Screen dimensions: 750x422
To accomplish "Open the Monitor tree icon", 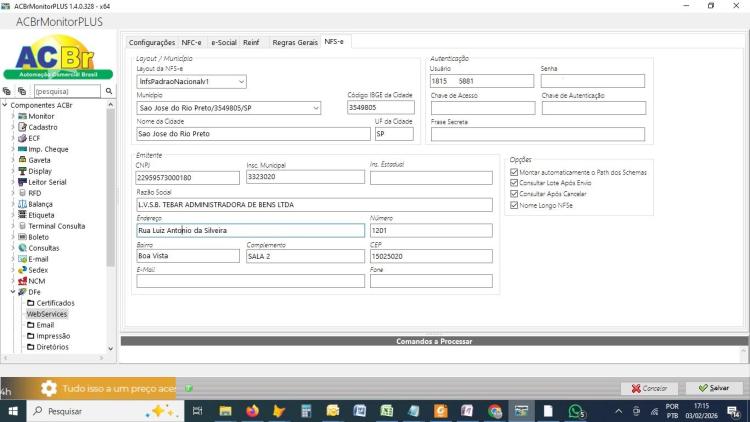I will click(22, 116).
